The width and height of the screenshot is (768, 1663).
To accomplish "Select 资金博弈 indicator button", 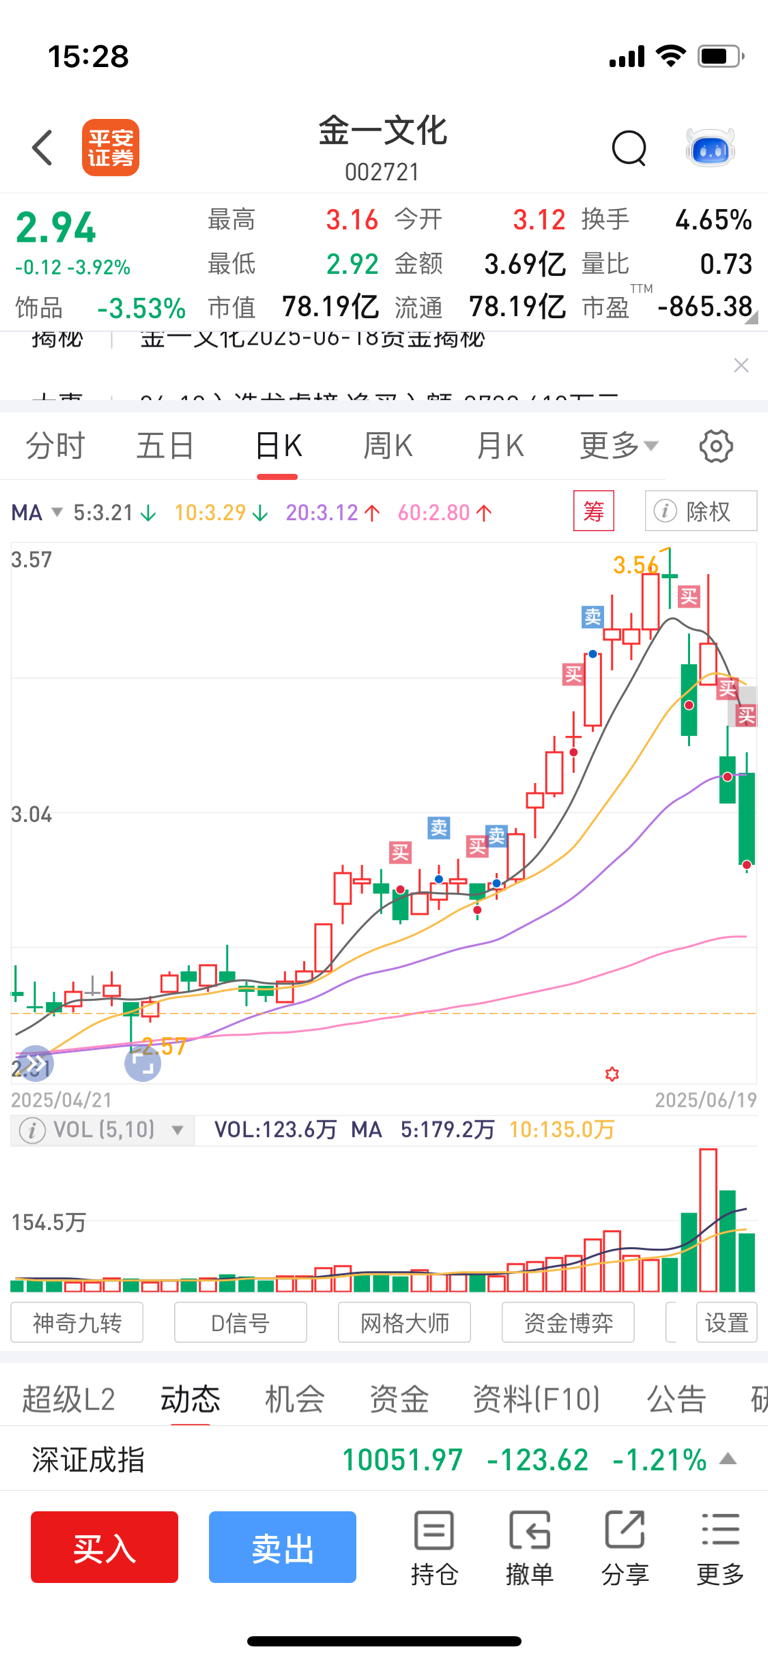I will pyautogui.click(x=568, y=1323).
